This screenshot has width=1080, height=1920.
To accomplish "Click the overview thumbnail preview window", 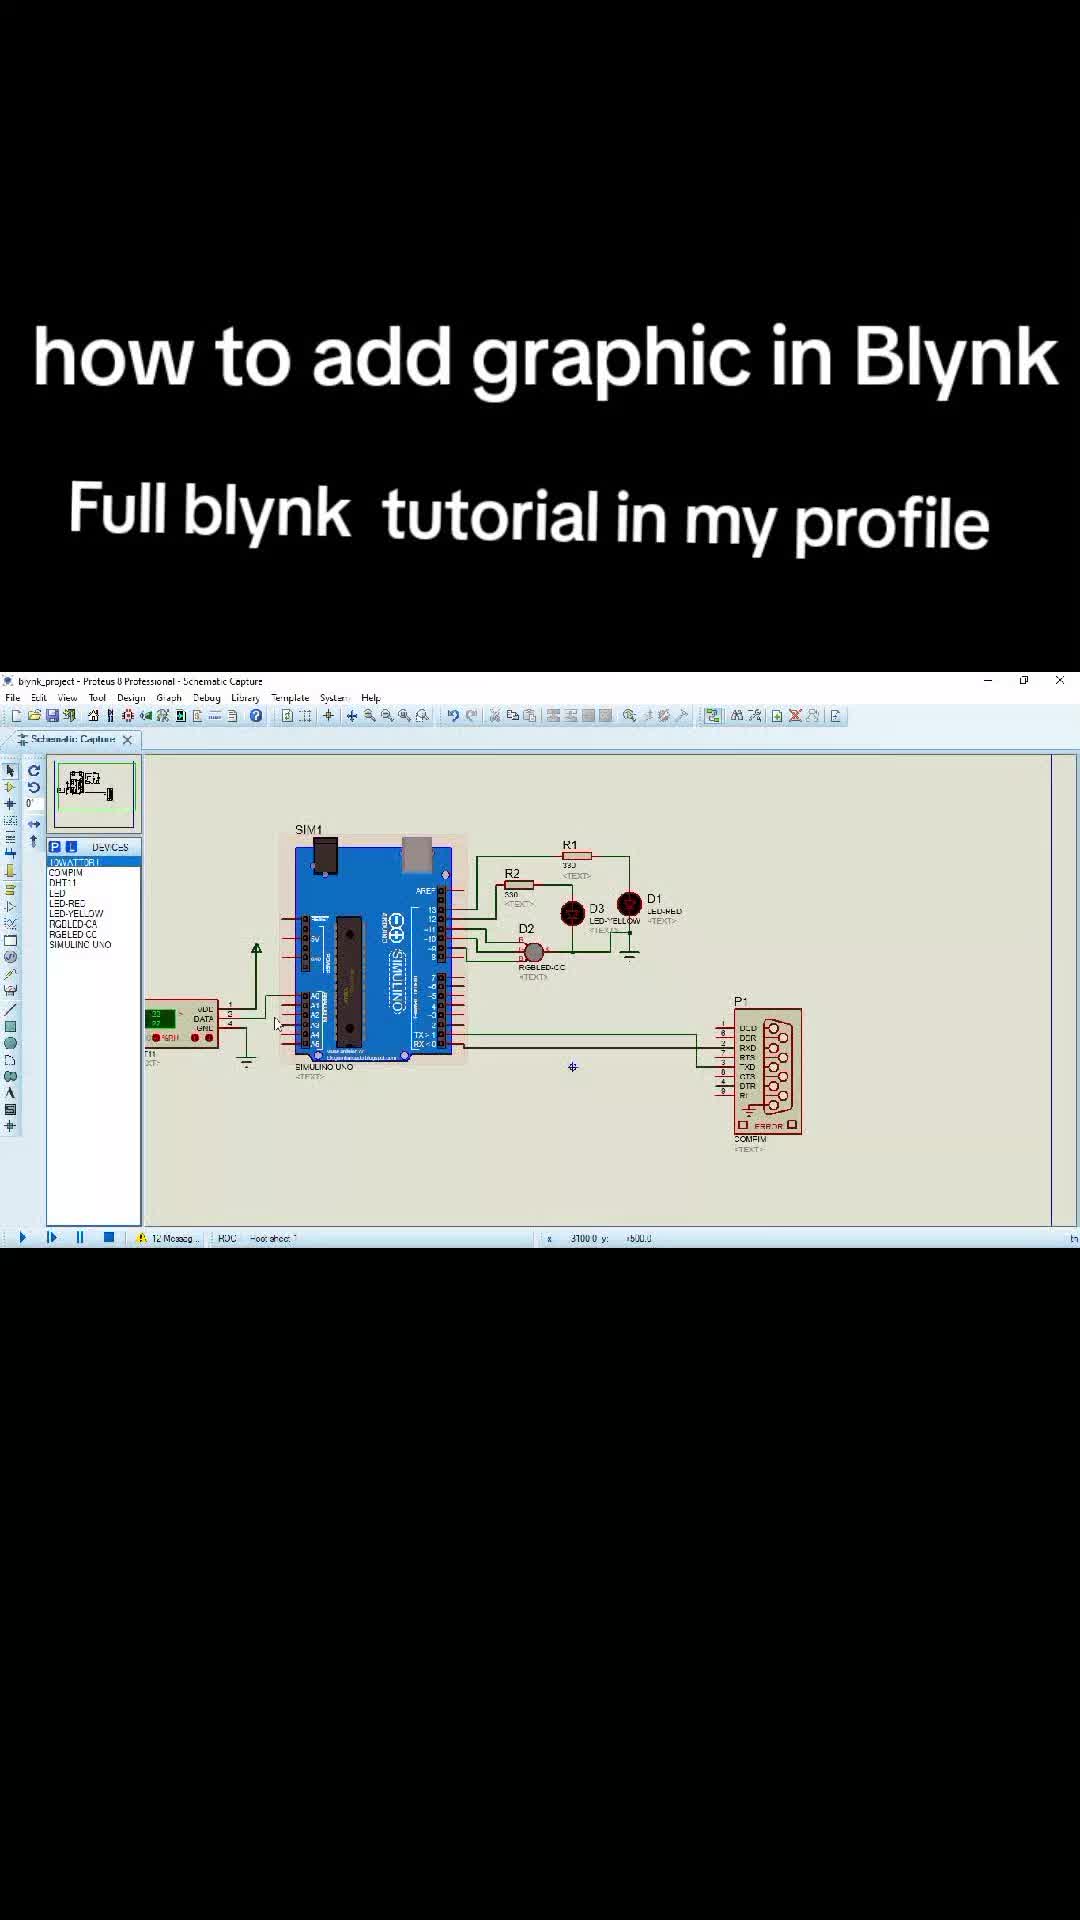I will tap(94, 794).
